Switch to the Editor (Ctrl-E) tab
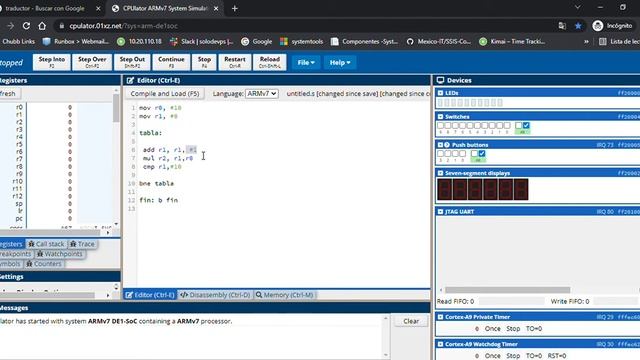This screenshot has height=360, width=640. click(150, 295)
